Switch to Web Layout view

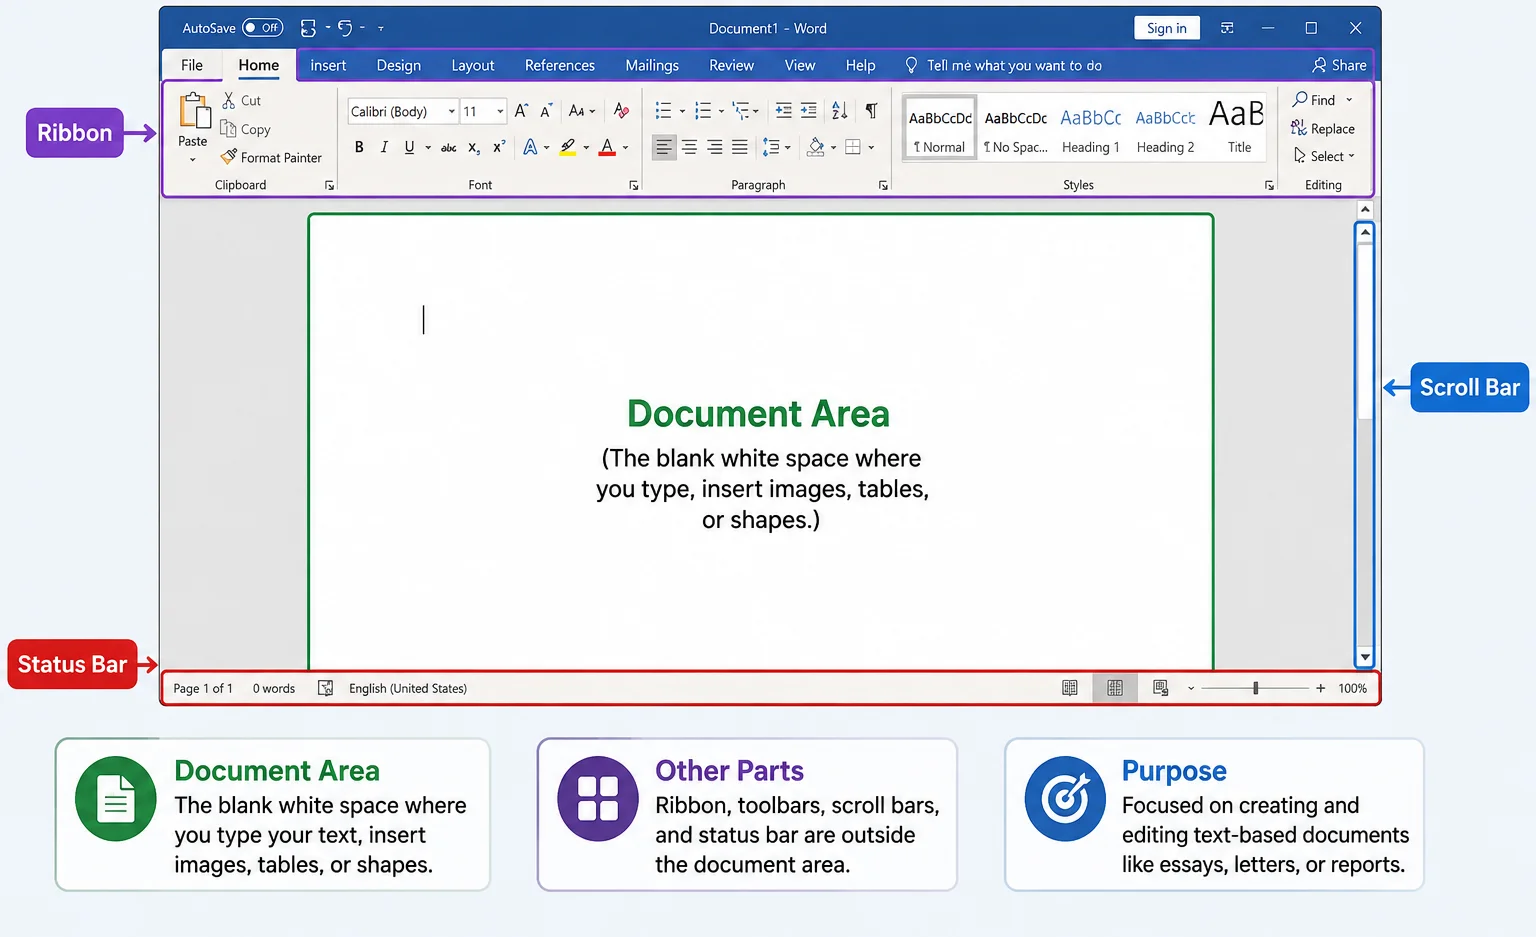coord(1160,688)
